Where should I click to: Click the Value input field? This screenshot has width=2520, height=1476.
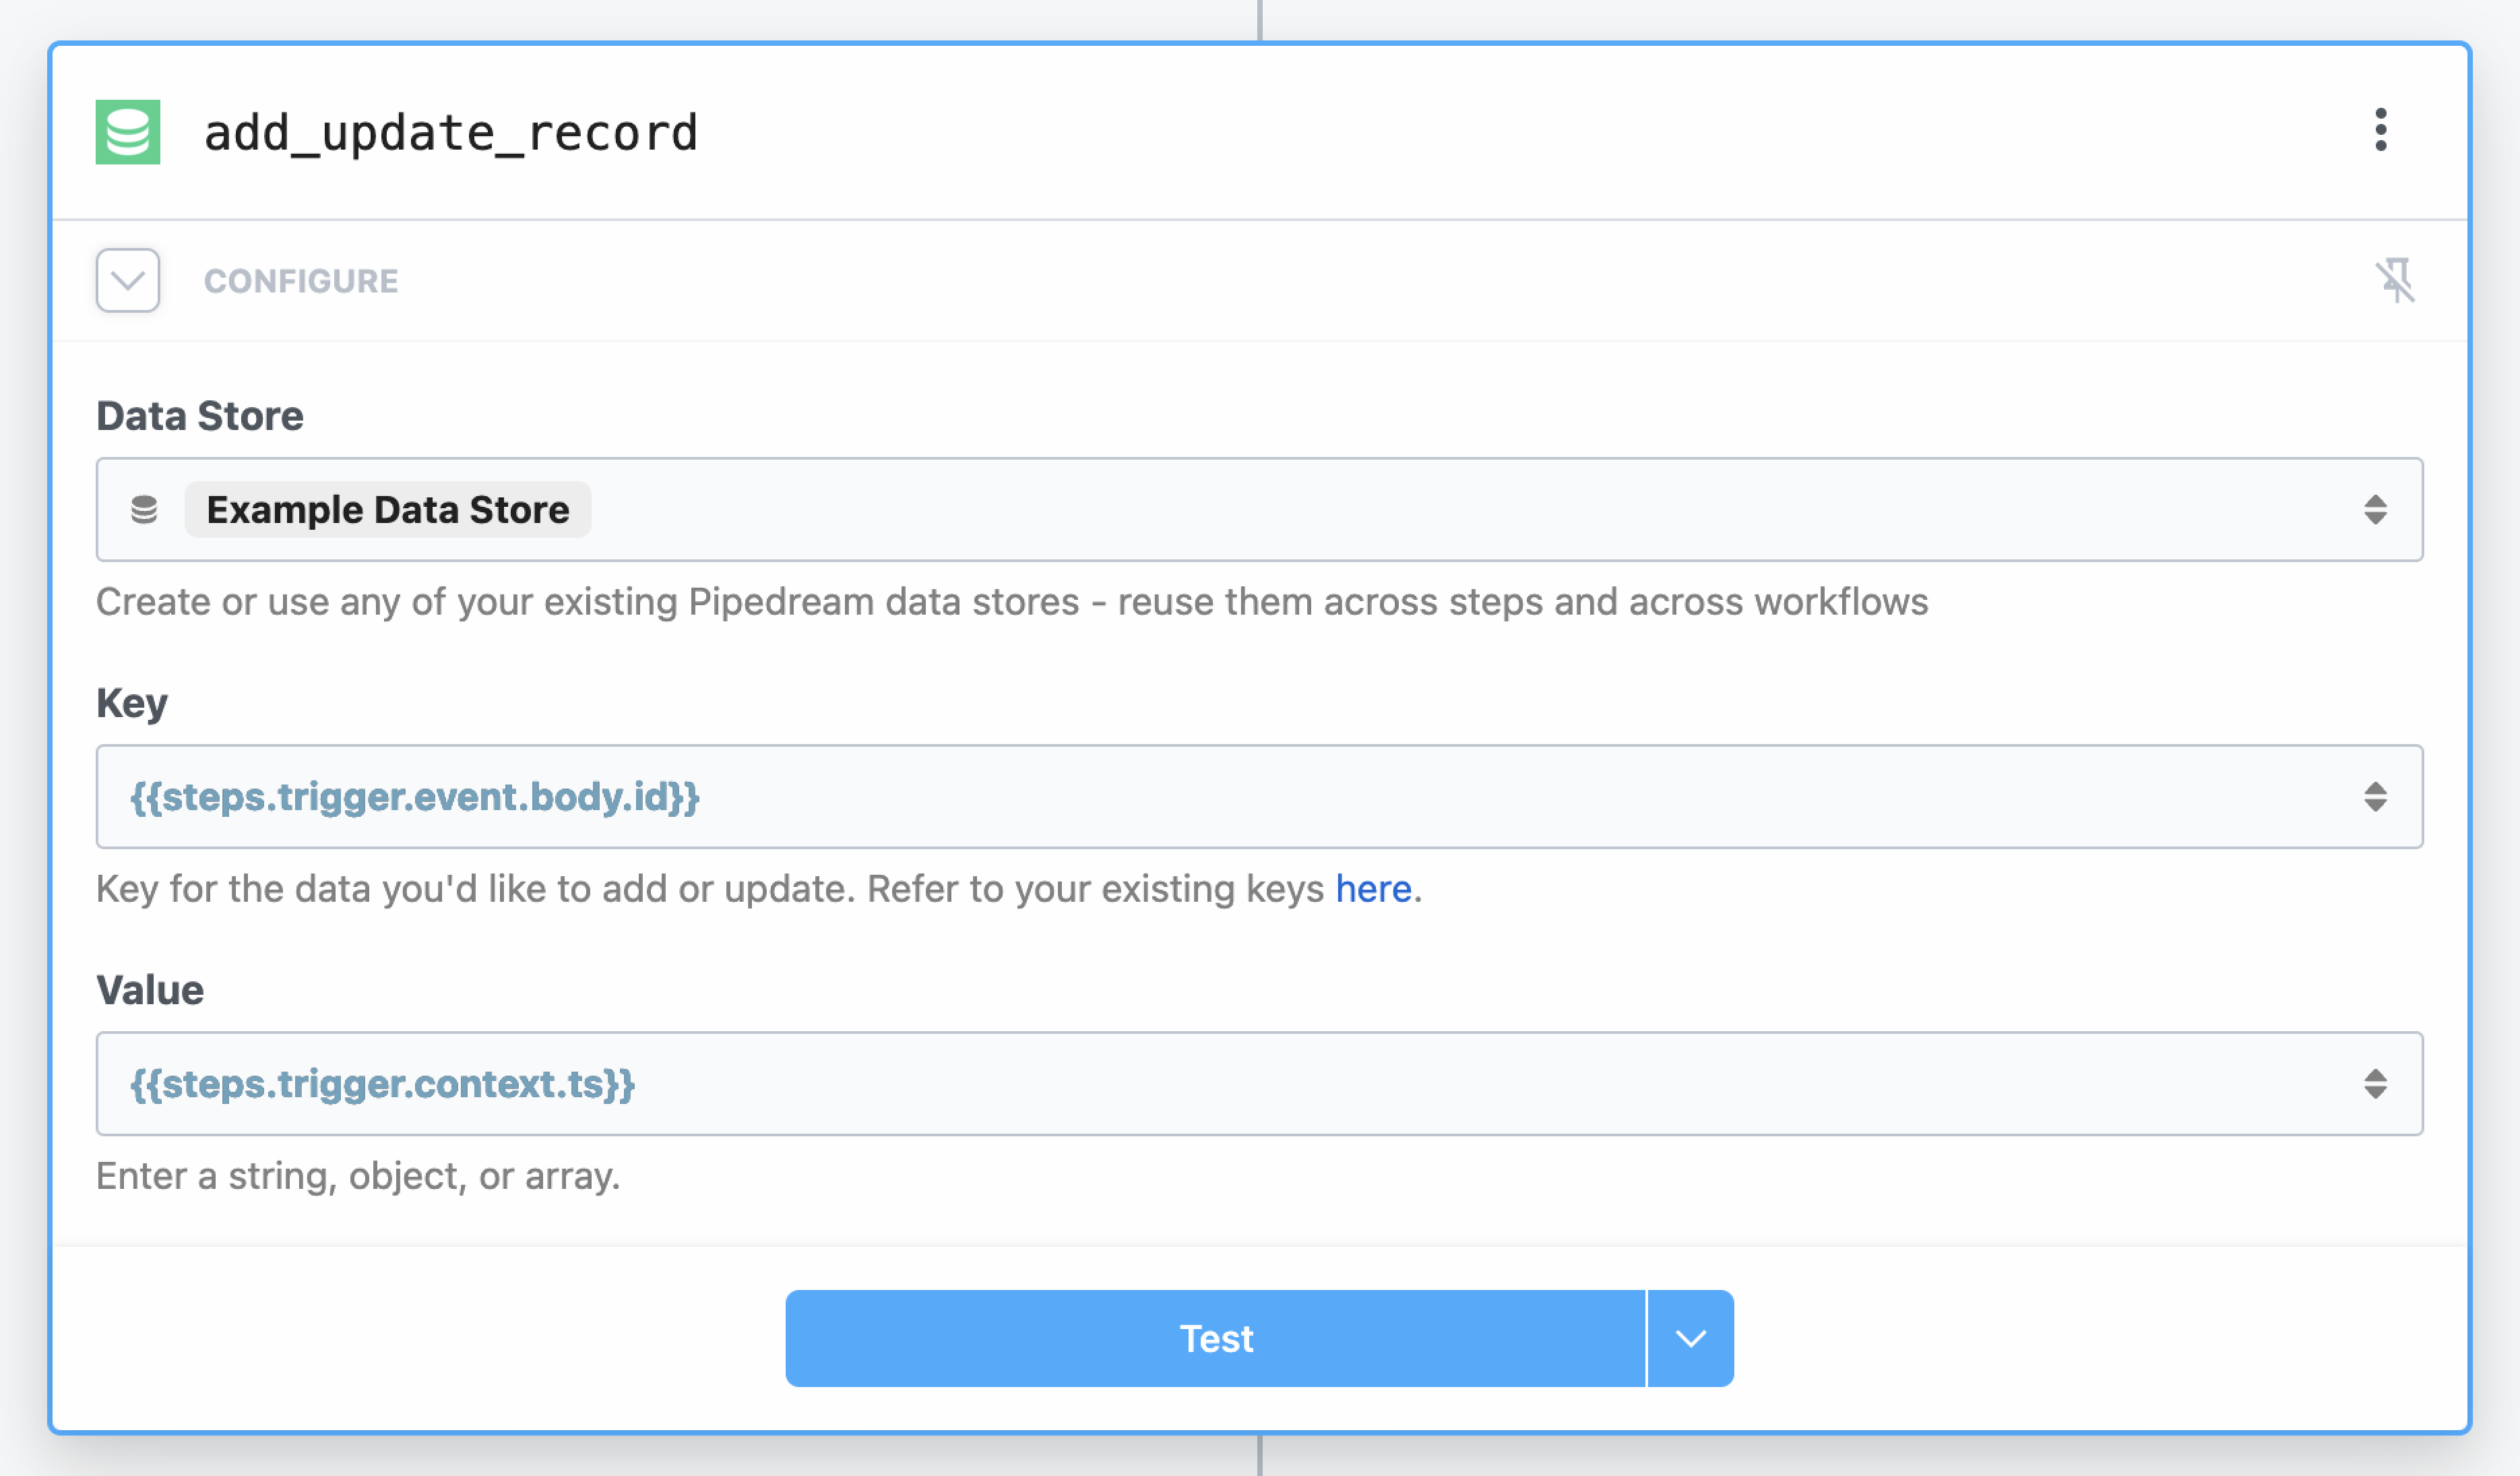point(1260,1084)
